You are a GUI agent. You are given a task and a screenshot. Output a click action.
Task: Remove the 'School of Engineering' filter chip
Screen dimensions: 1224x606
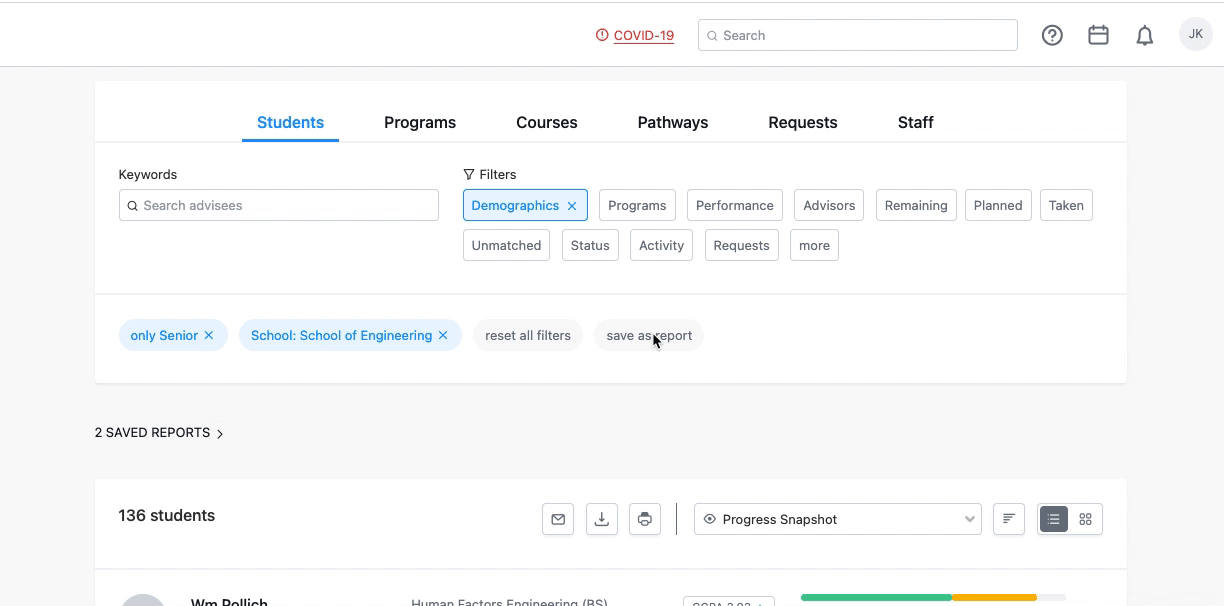443,335
